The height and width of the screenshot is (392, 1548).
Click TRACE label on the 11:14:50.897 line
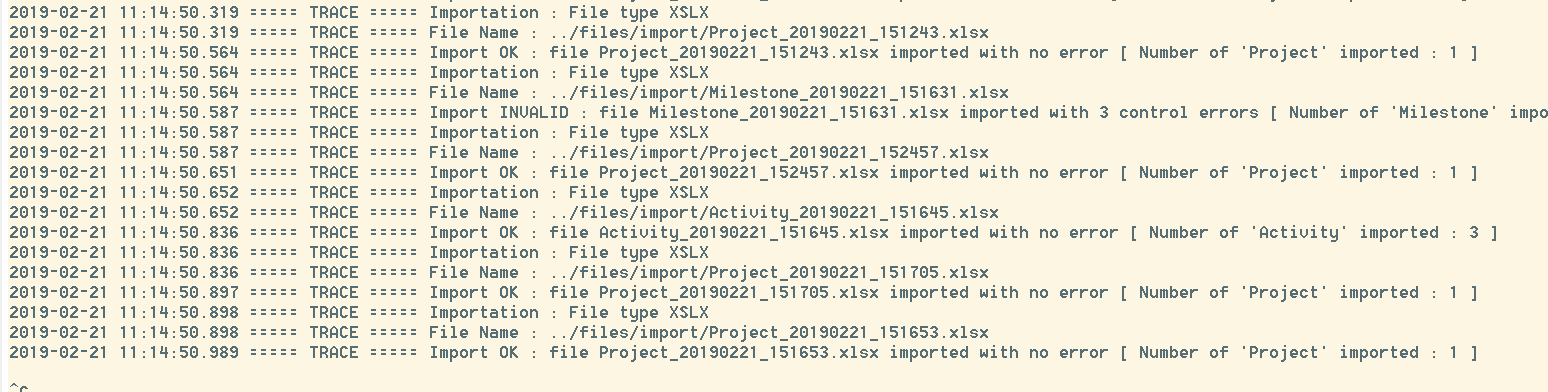334,292
